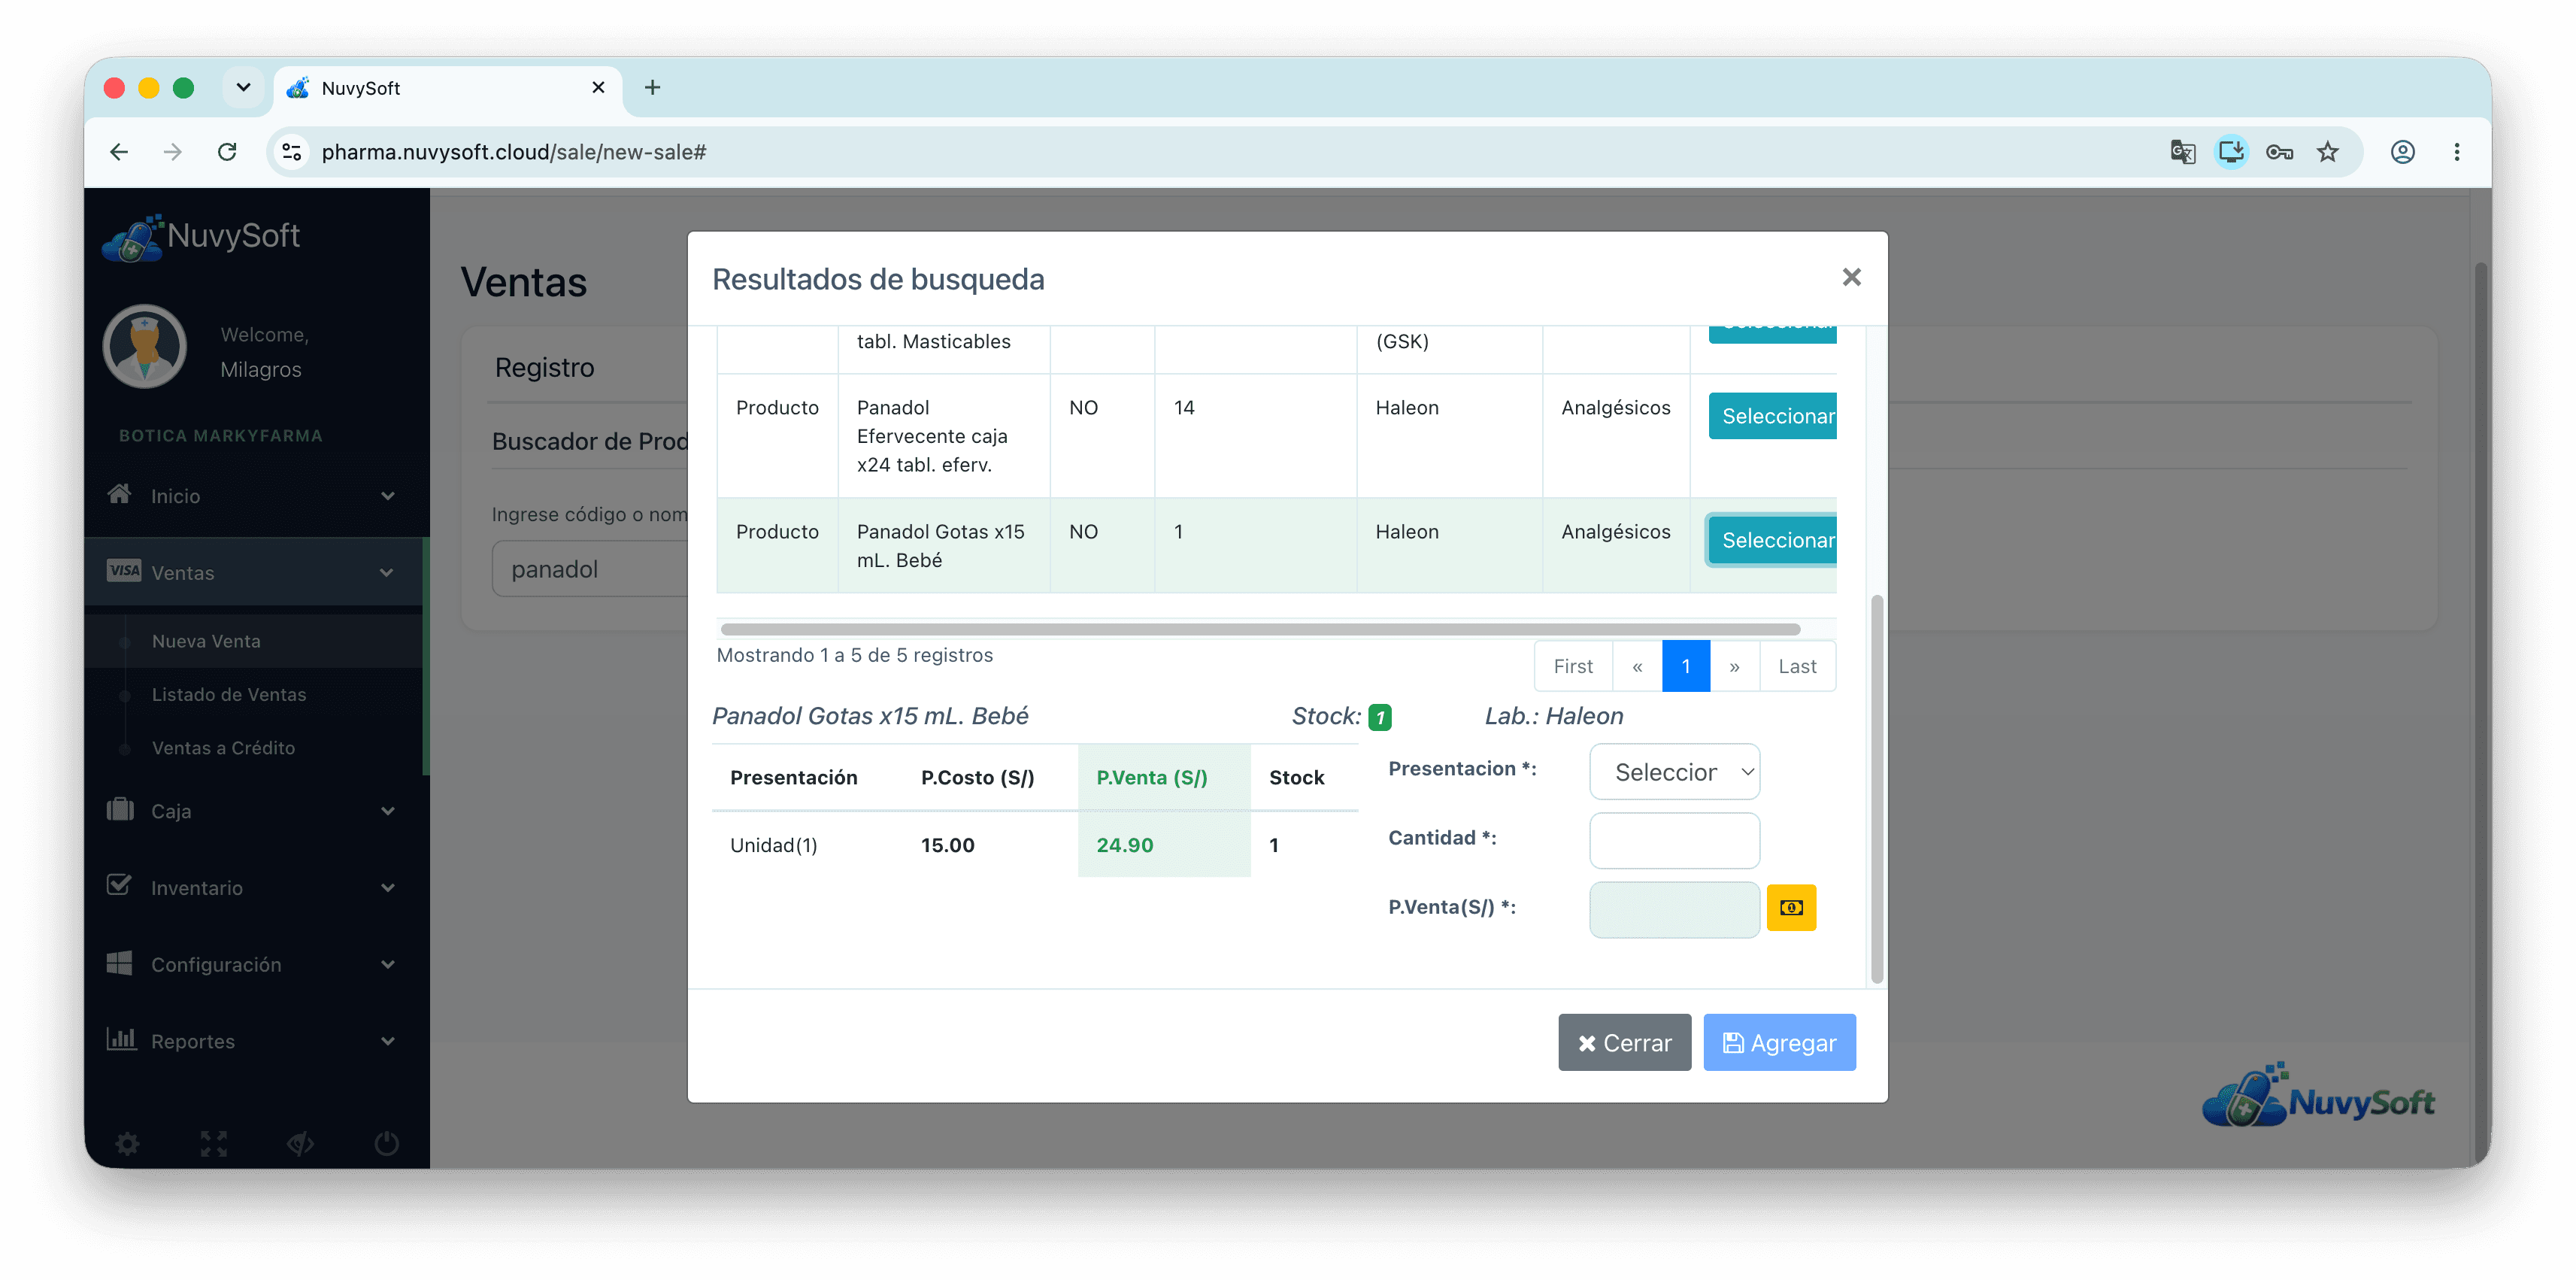This screenshot has height=1280, width=2576.
Task: Open the Caja menu label
Action: click(171, 811)
